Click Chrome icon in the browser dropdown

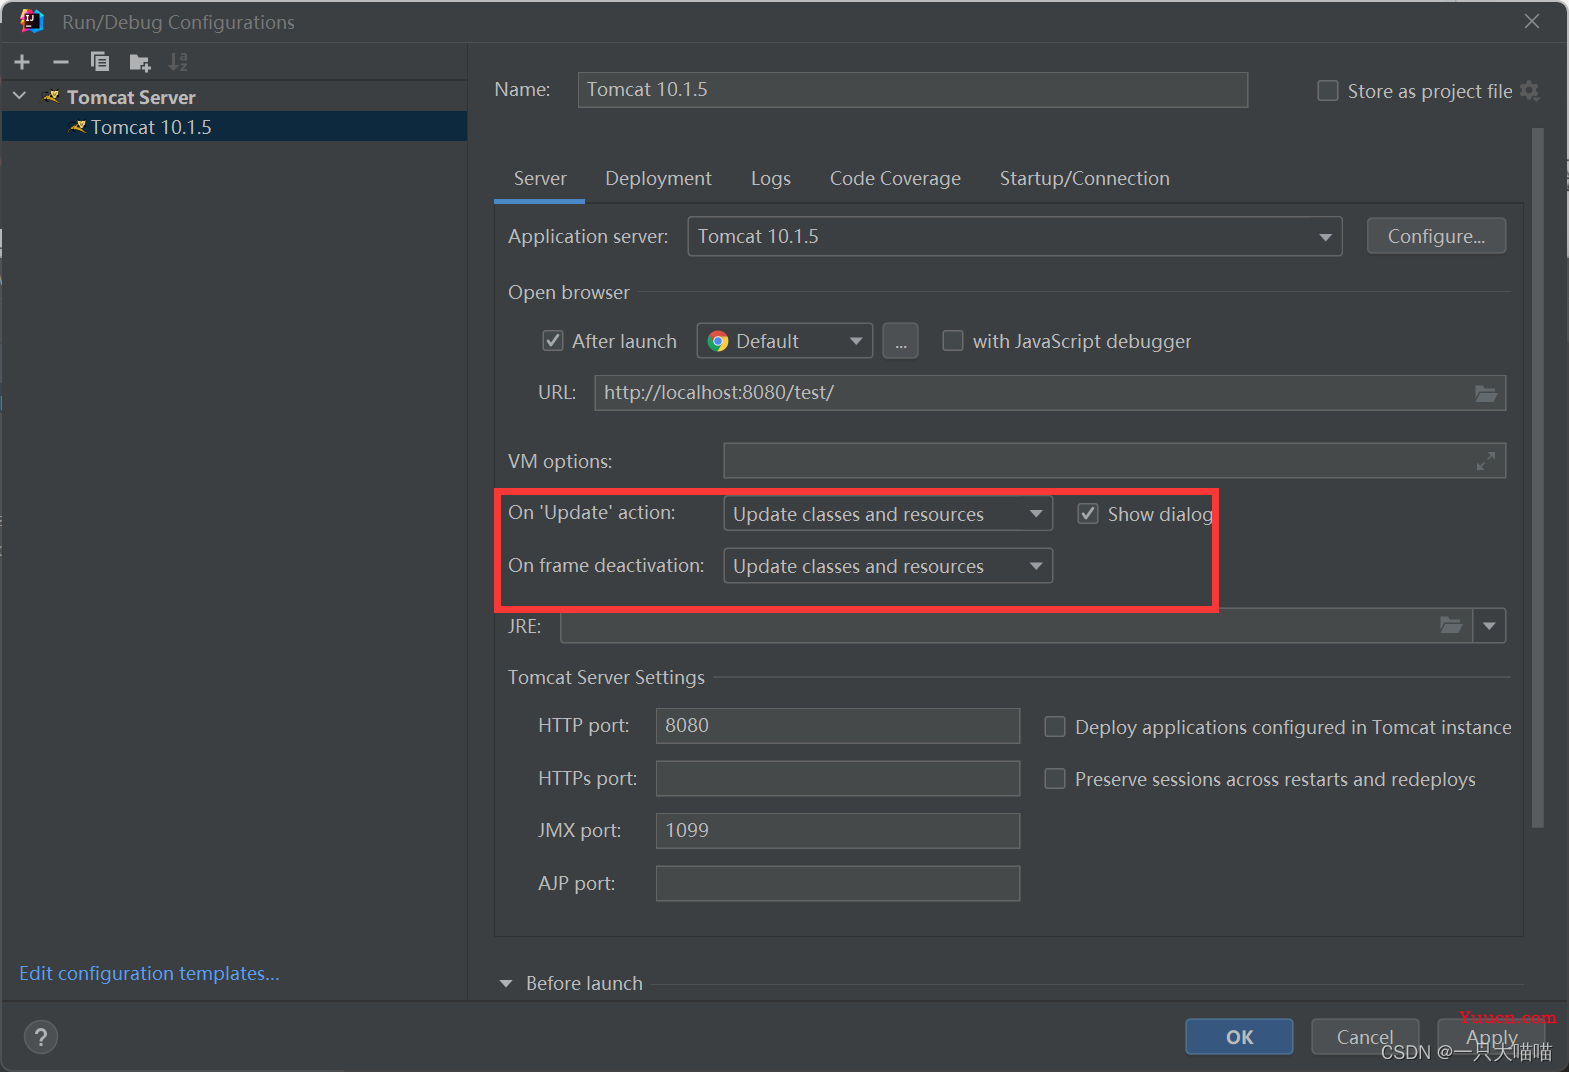click(x=718, y=341)
